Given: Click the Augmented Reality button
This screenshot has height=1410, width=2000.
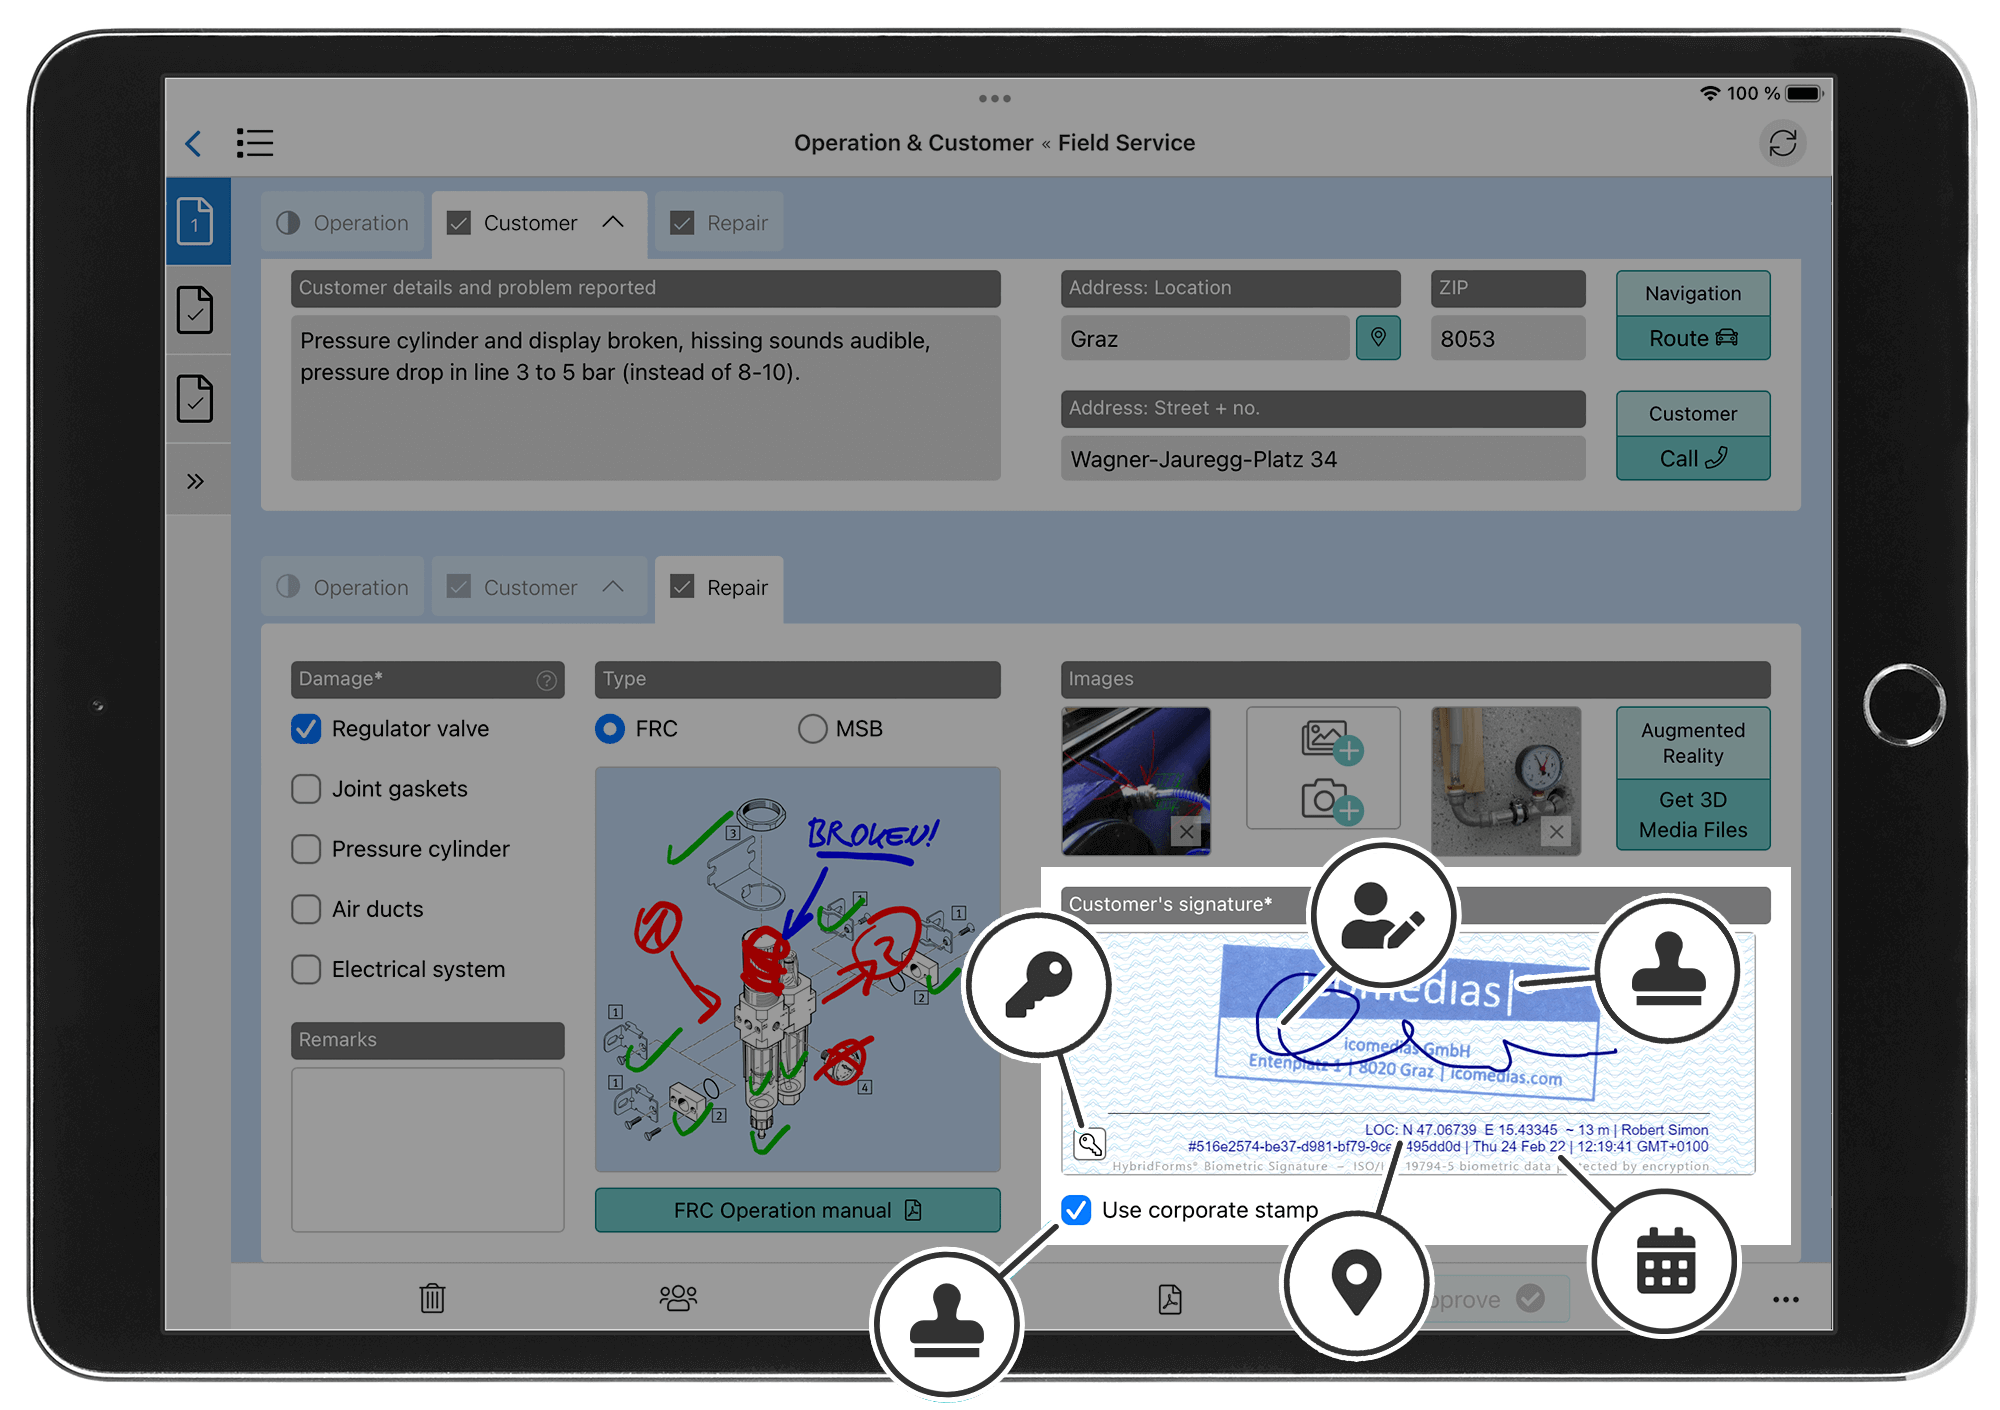Looking at the screenshot, I should tap(1690, 752).
